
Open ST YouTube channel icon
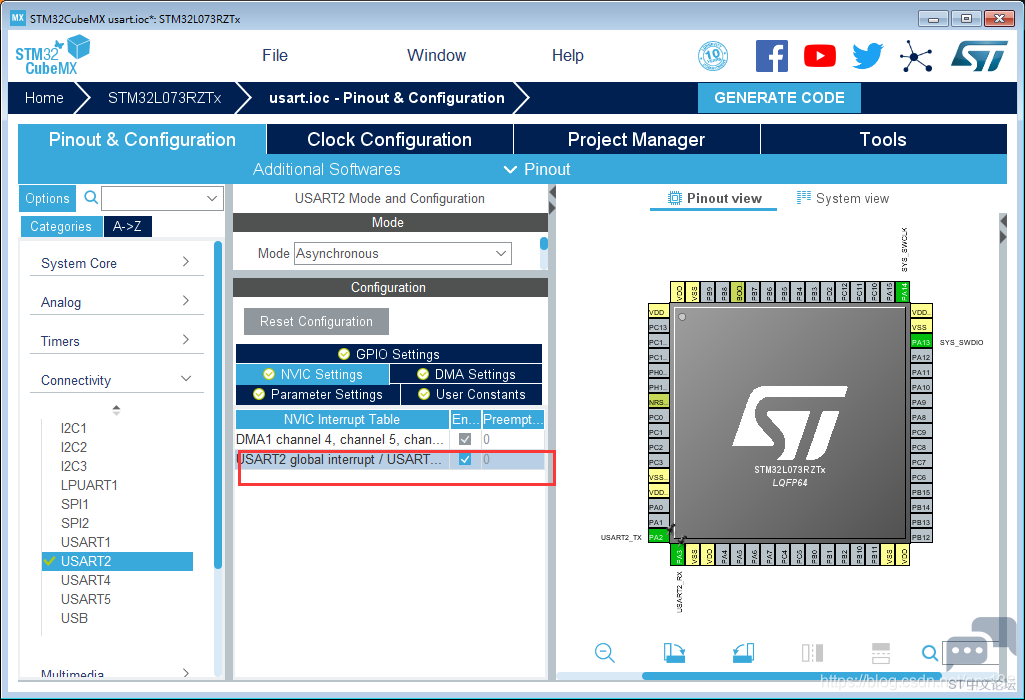820,56
